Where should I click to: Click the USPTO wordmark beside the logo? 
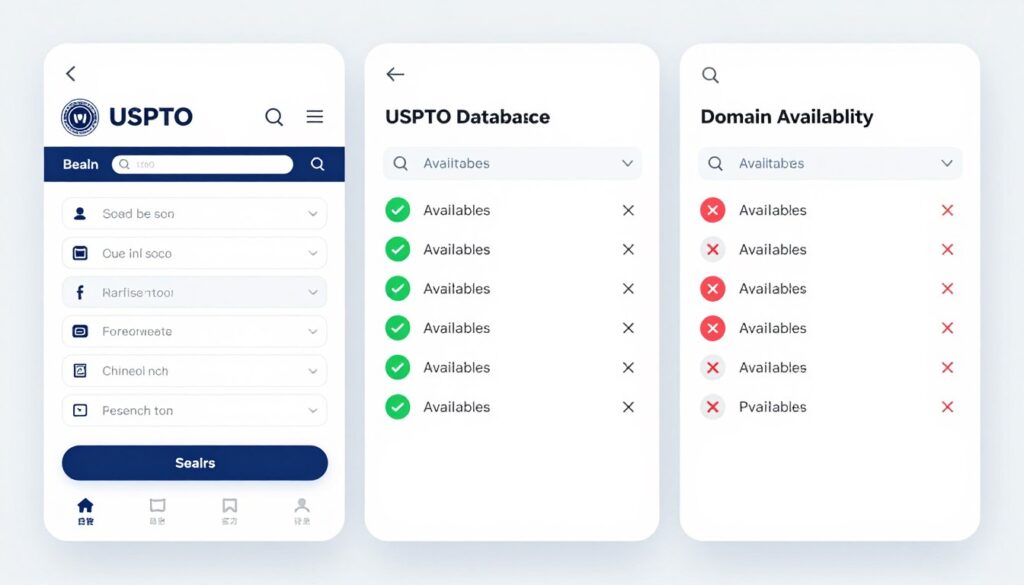point(151,117)
